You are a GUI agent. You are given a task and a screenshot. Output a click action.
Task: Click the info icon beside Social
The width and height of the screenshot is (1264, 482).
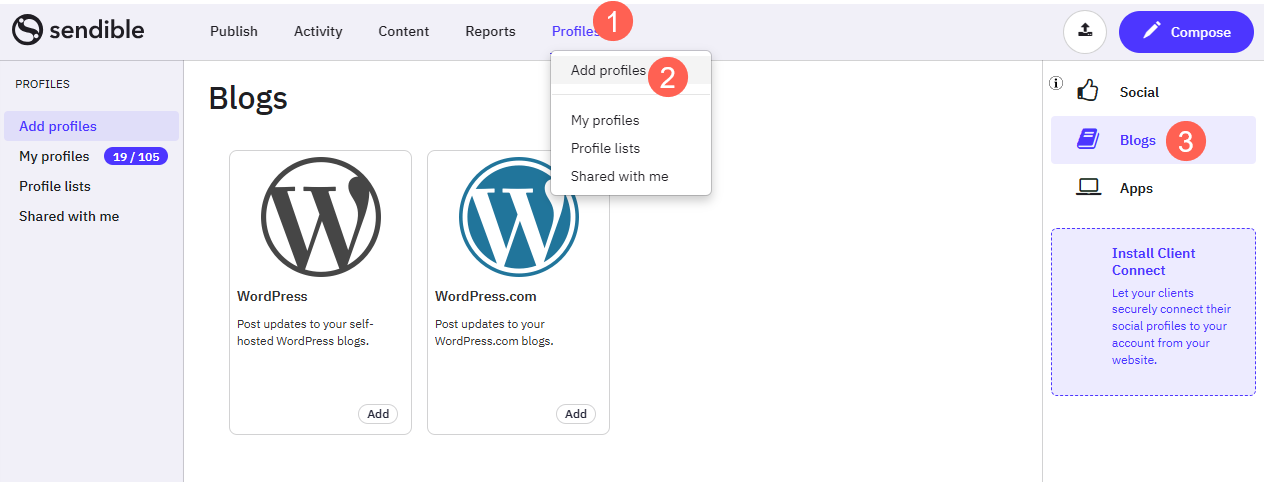1056,83
